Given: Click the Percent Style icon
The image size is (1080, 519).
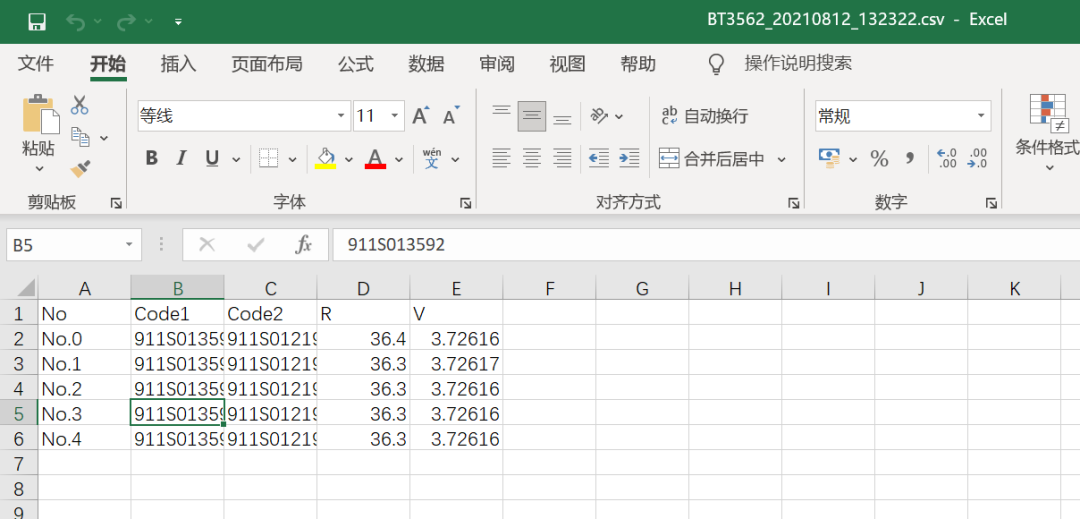Looking at the screenshot, I should pyautogui.click(x=879, y=158).
